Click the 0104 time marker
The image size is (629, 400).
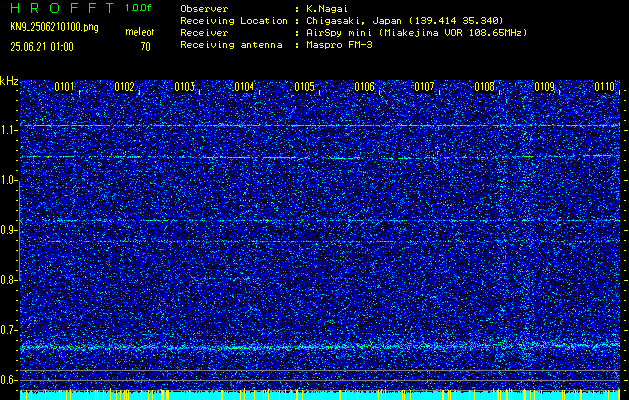[244, 87]
